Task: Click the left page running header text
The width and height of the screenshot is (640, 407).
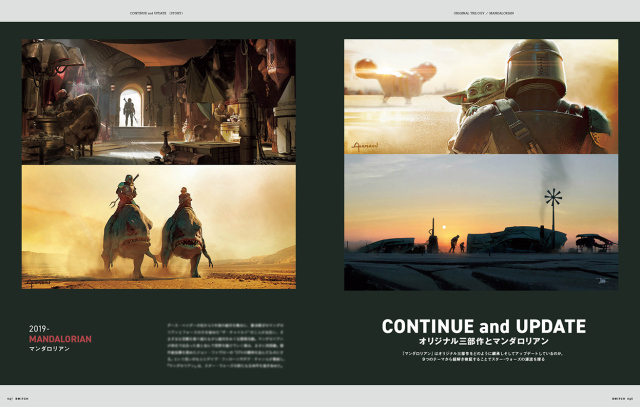Action: coord(157,13)
